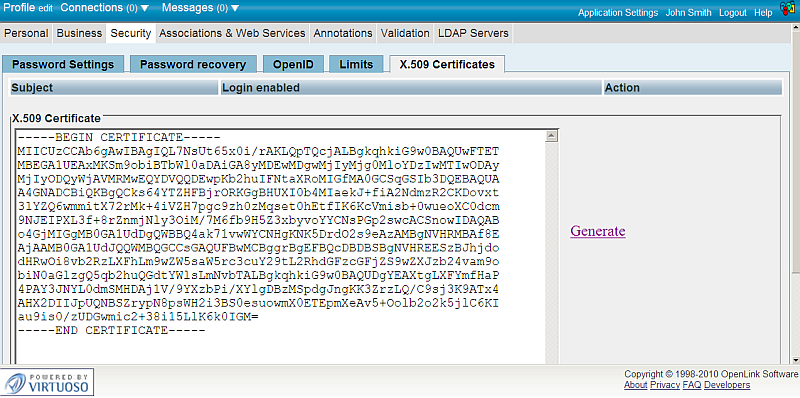This screenshot has width=800, height=398.
Task: Click the Profile edit link
Action: click(x=45, y=9)
